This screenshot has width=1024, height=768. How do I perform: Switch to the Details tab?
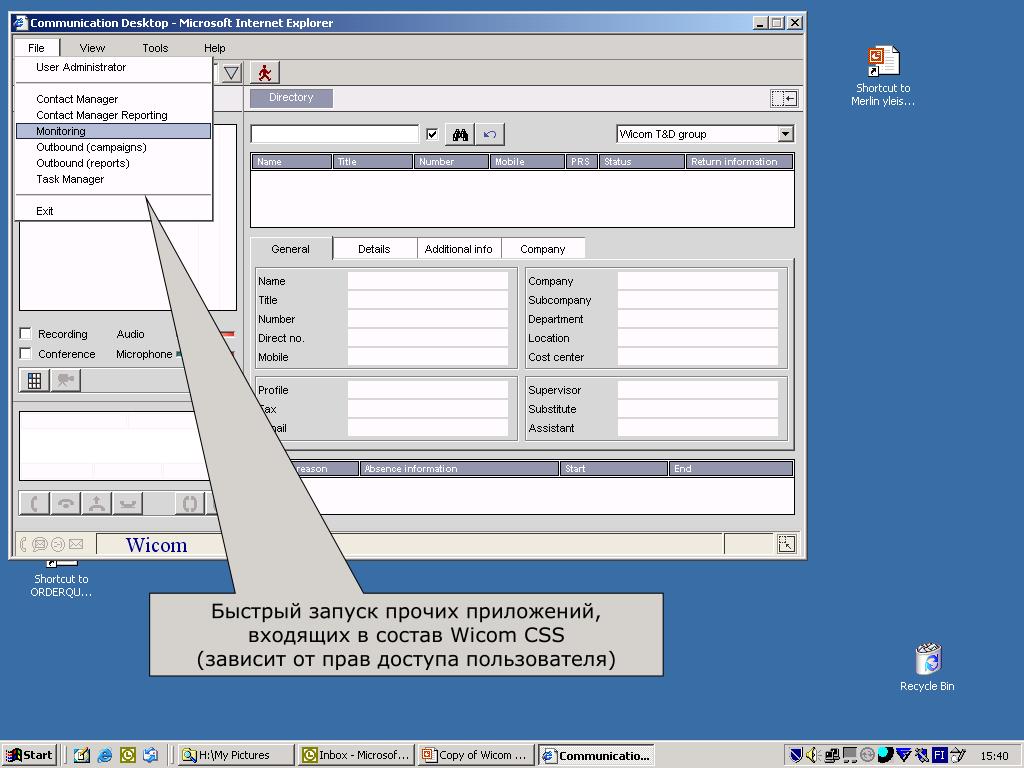pos(374,249)
